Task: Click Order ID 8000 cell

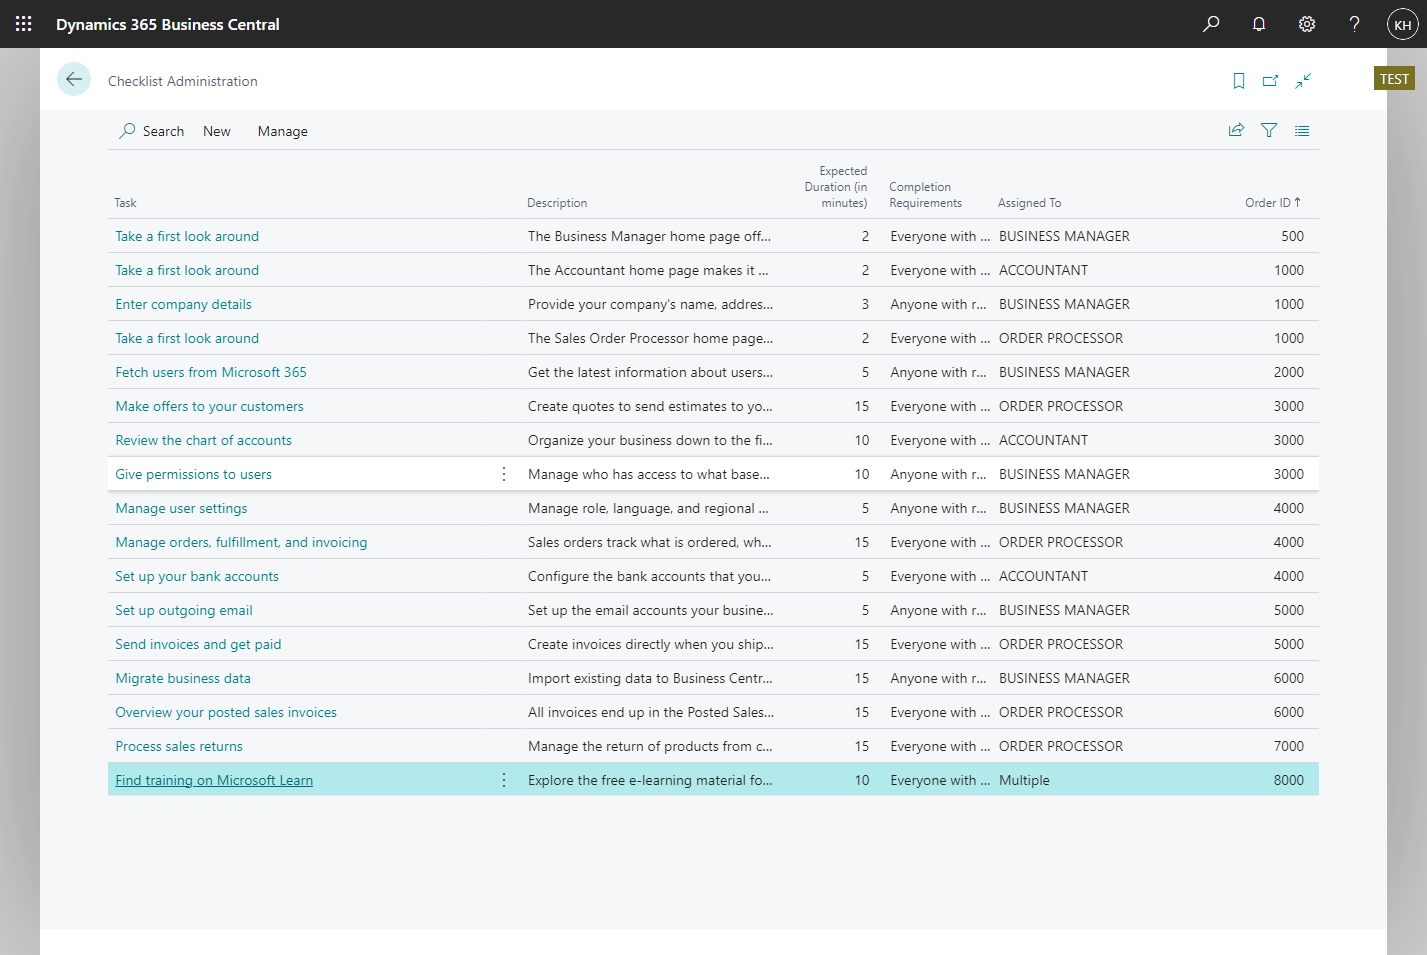Action: point(1288,780)
